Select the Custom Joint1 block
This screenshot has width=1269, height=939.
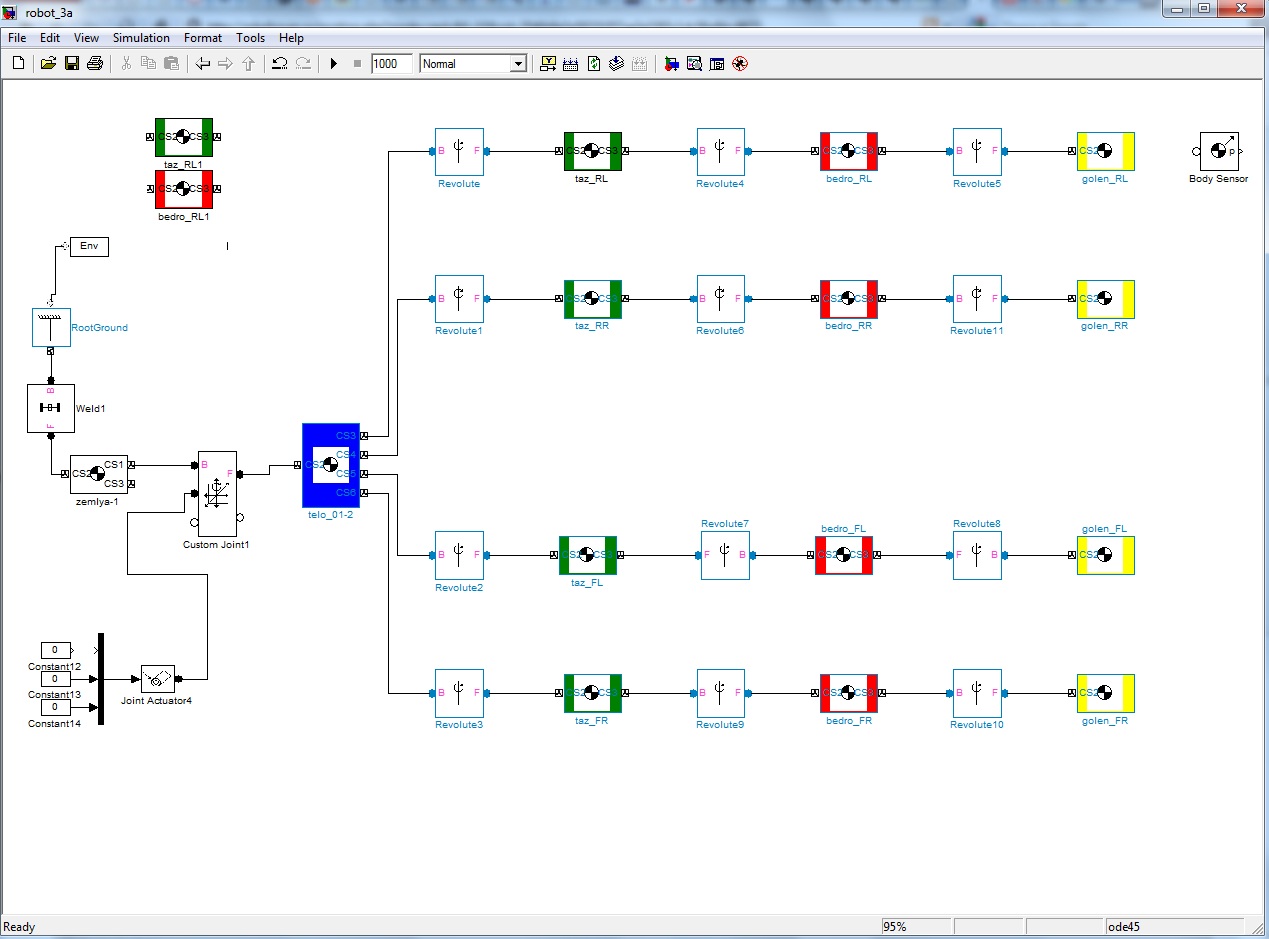click(217, 493)
